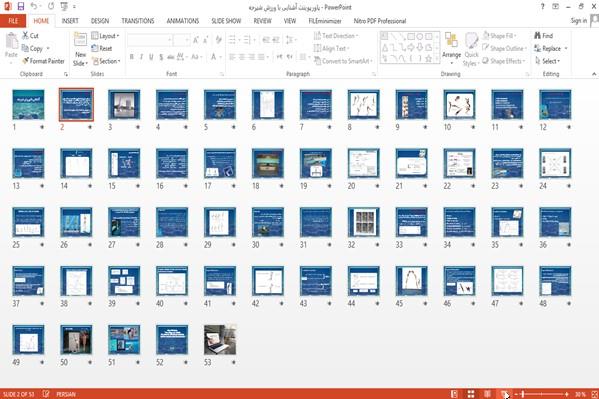Collapse the ribbon with the arrow

tap(594, 74)
